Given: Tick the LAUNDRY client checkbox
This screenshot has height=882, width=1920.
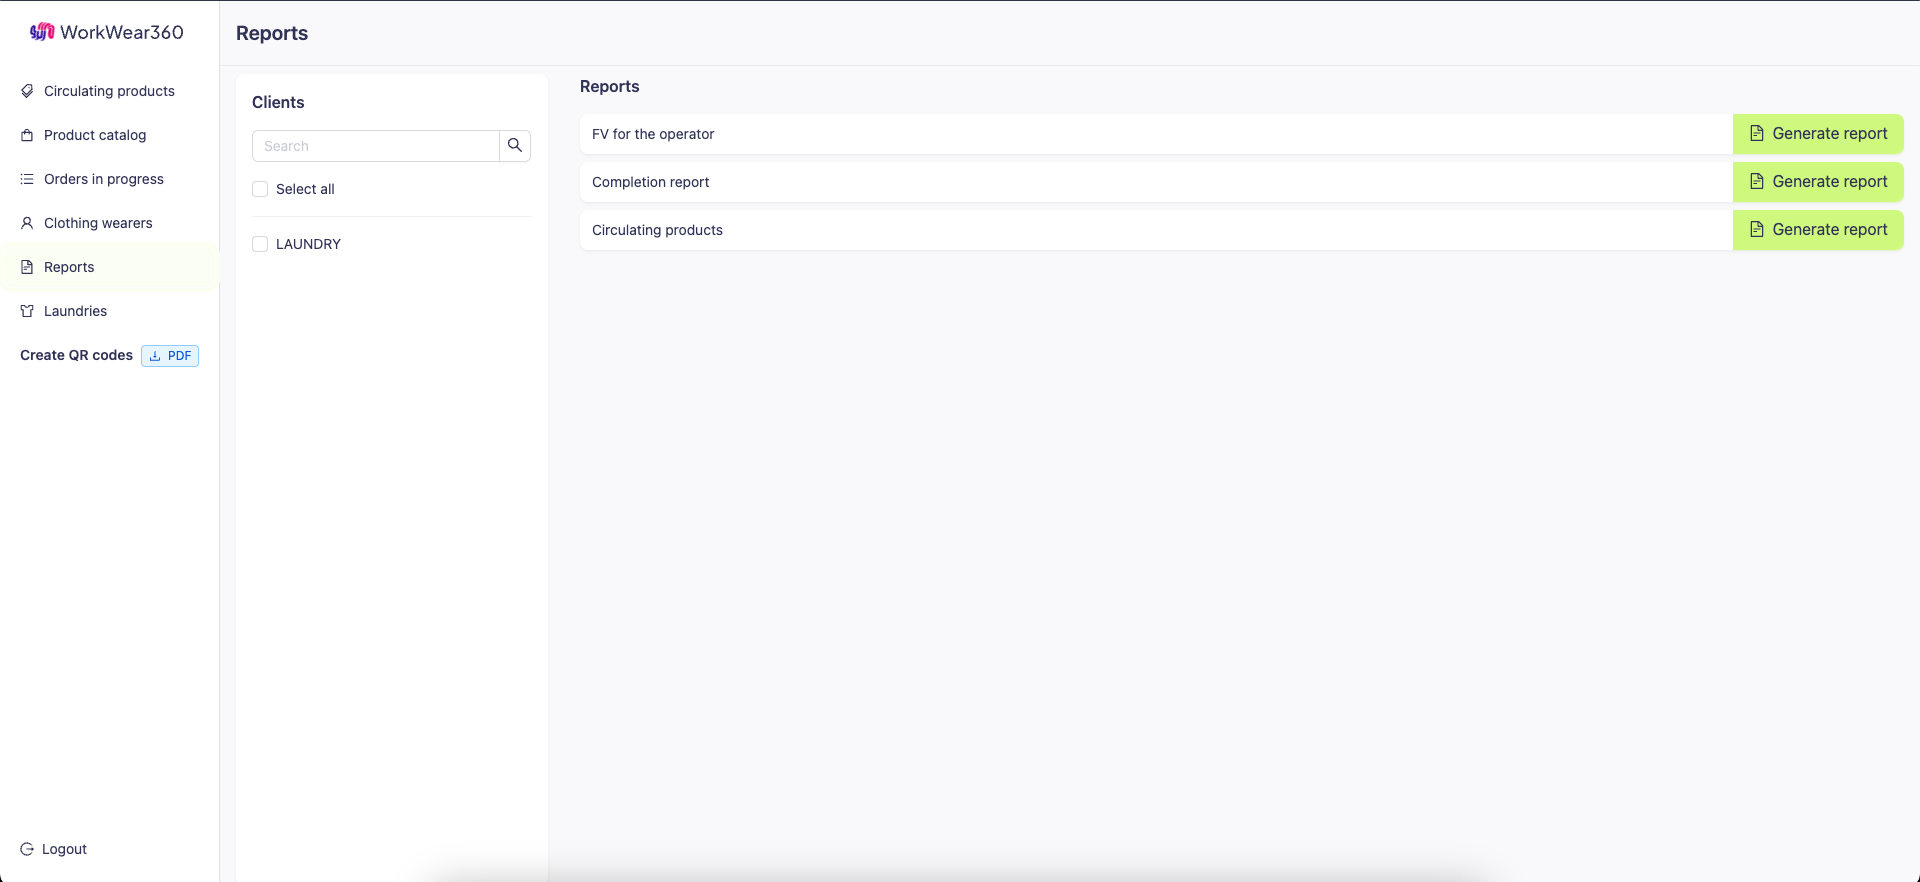Looking at the screenshot, I should [x=260, y=244].
